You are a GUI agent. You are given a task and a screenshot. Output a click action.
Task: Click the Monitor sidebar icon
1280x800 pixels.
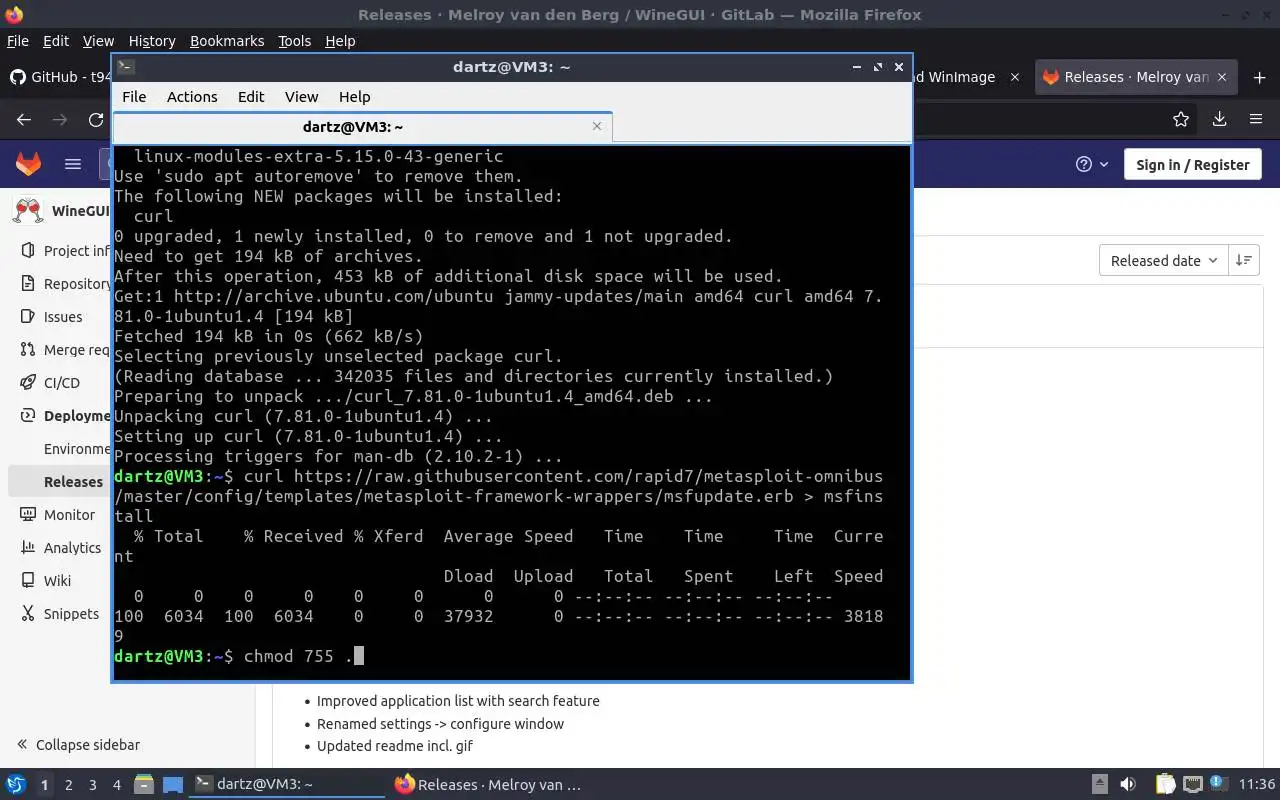coord(27,515)
